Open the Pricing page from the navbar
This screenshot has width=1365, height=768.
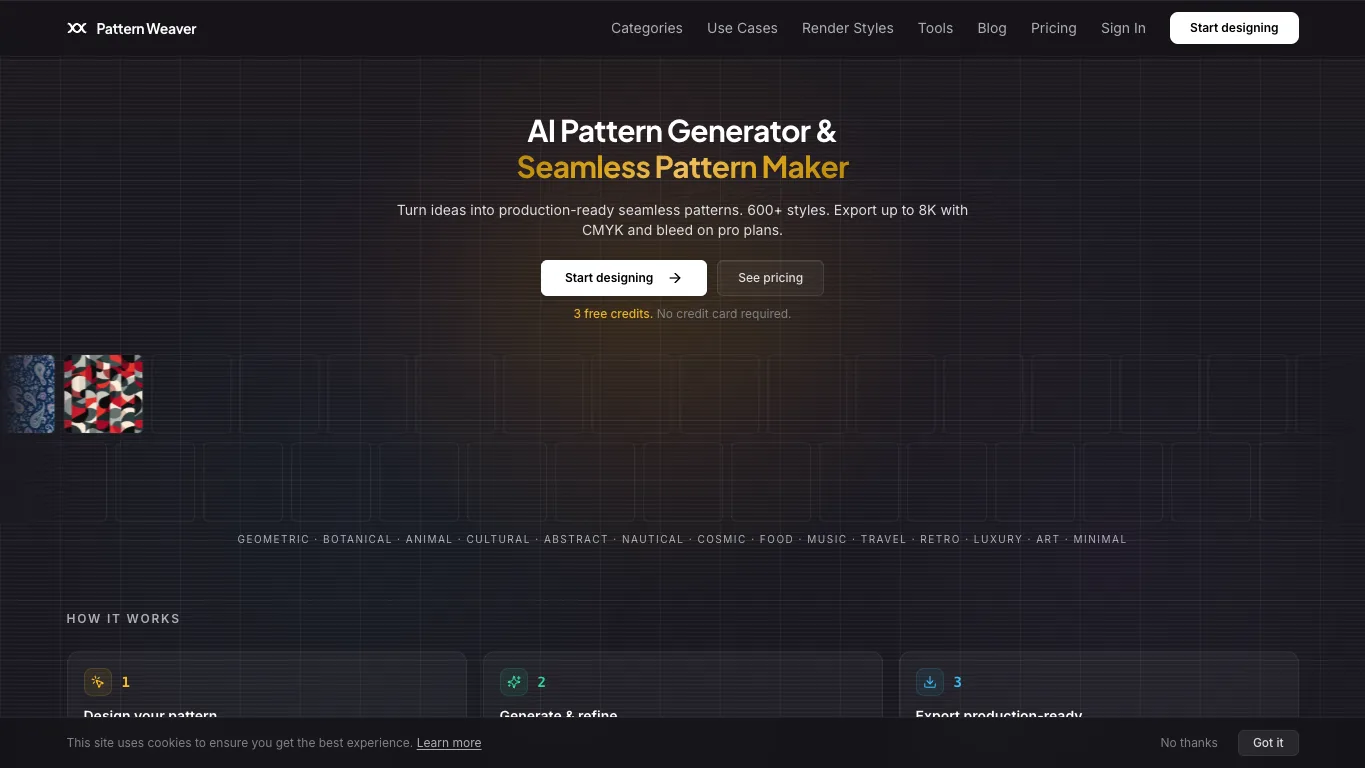(1054, 28)
